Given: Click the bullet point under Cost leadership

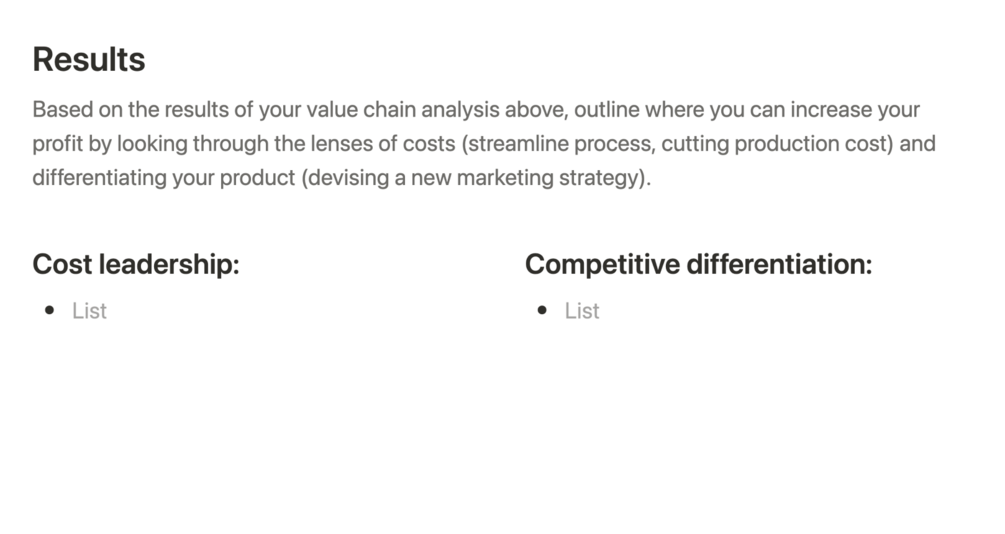Looking at the screenshot, I should (x=50, y=311).
